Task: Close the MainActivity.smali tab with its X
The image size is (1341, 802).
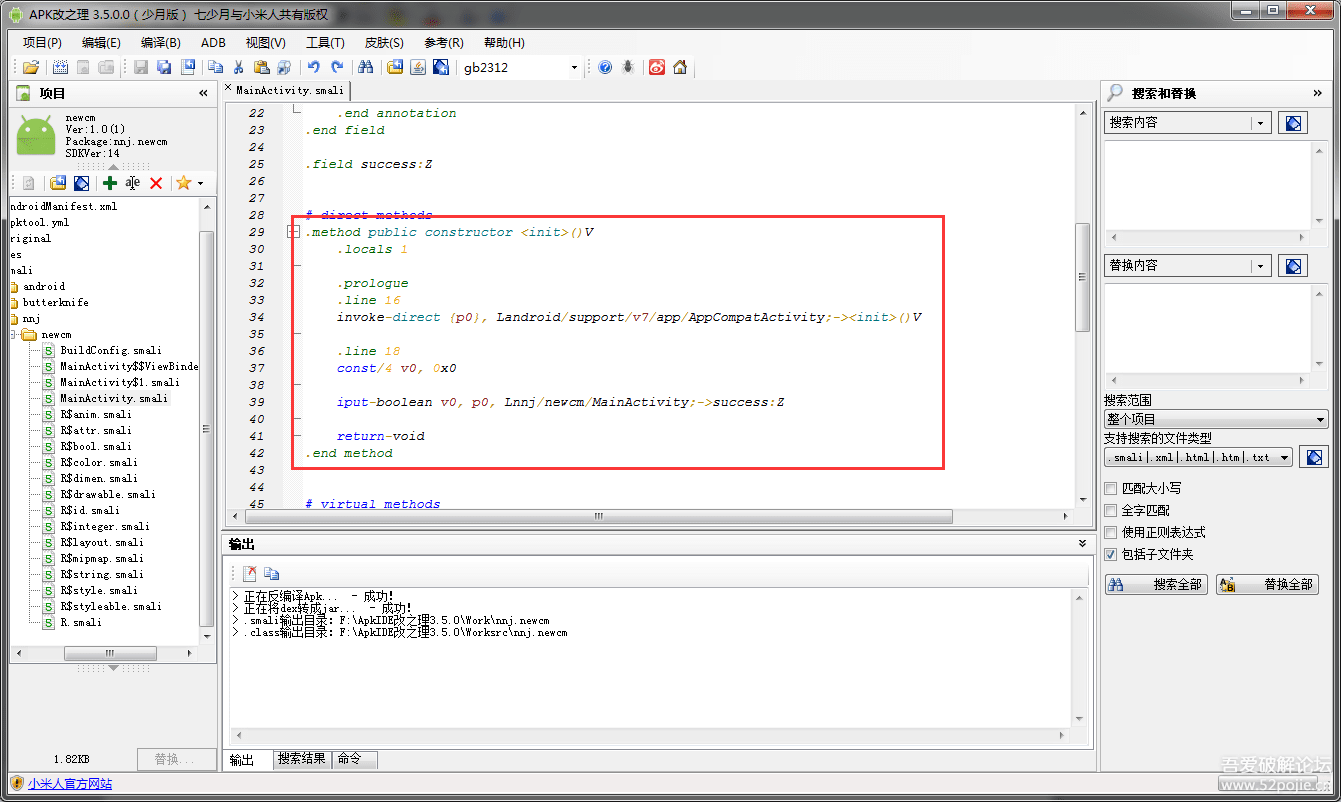Action: click(228, 88)
